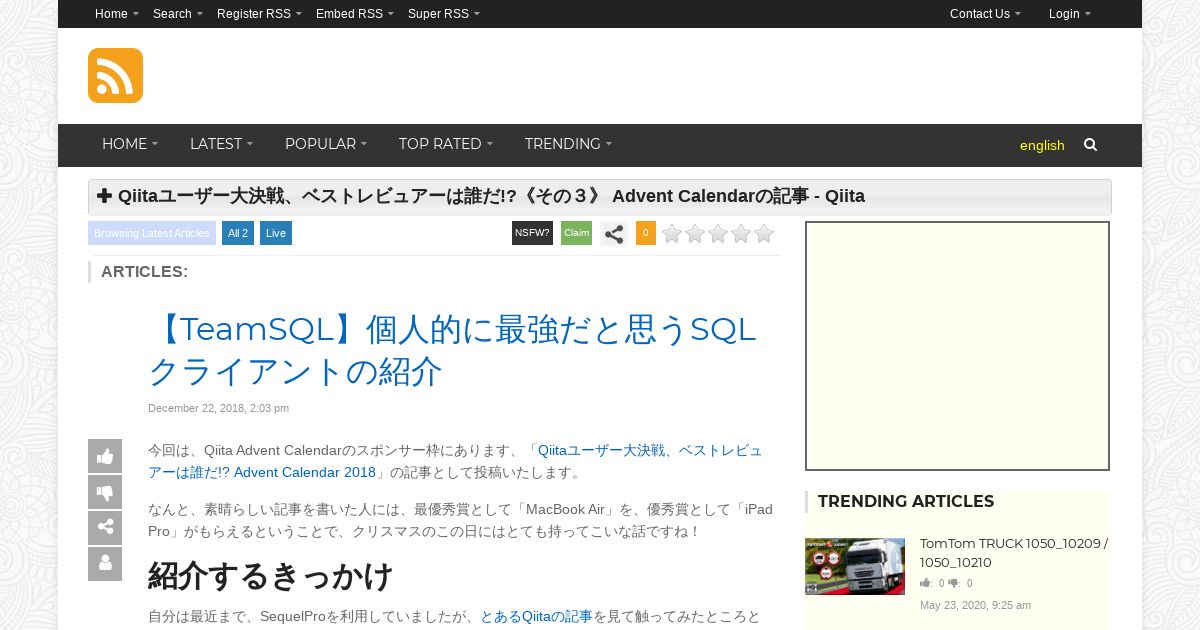Screen dimensions: 1200x630
Task: Open the TRENDING menu
Action: (568, 144)
